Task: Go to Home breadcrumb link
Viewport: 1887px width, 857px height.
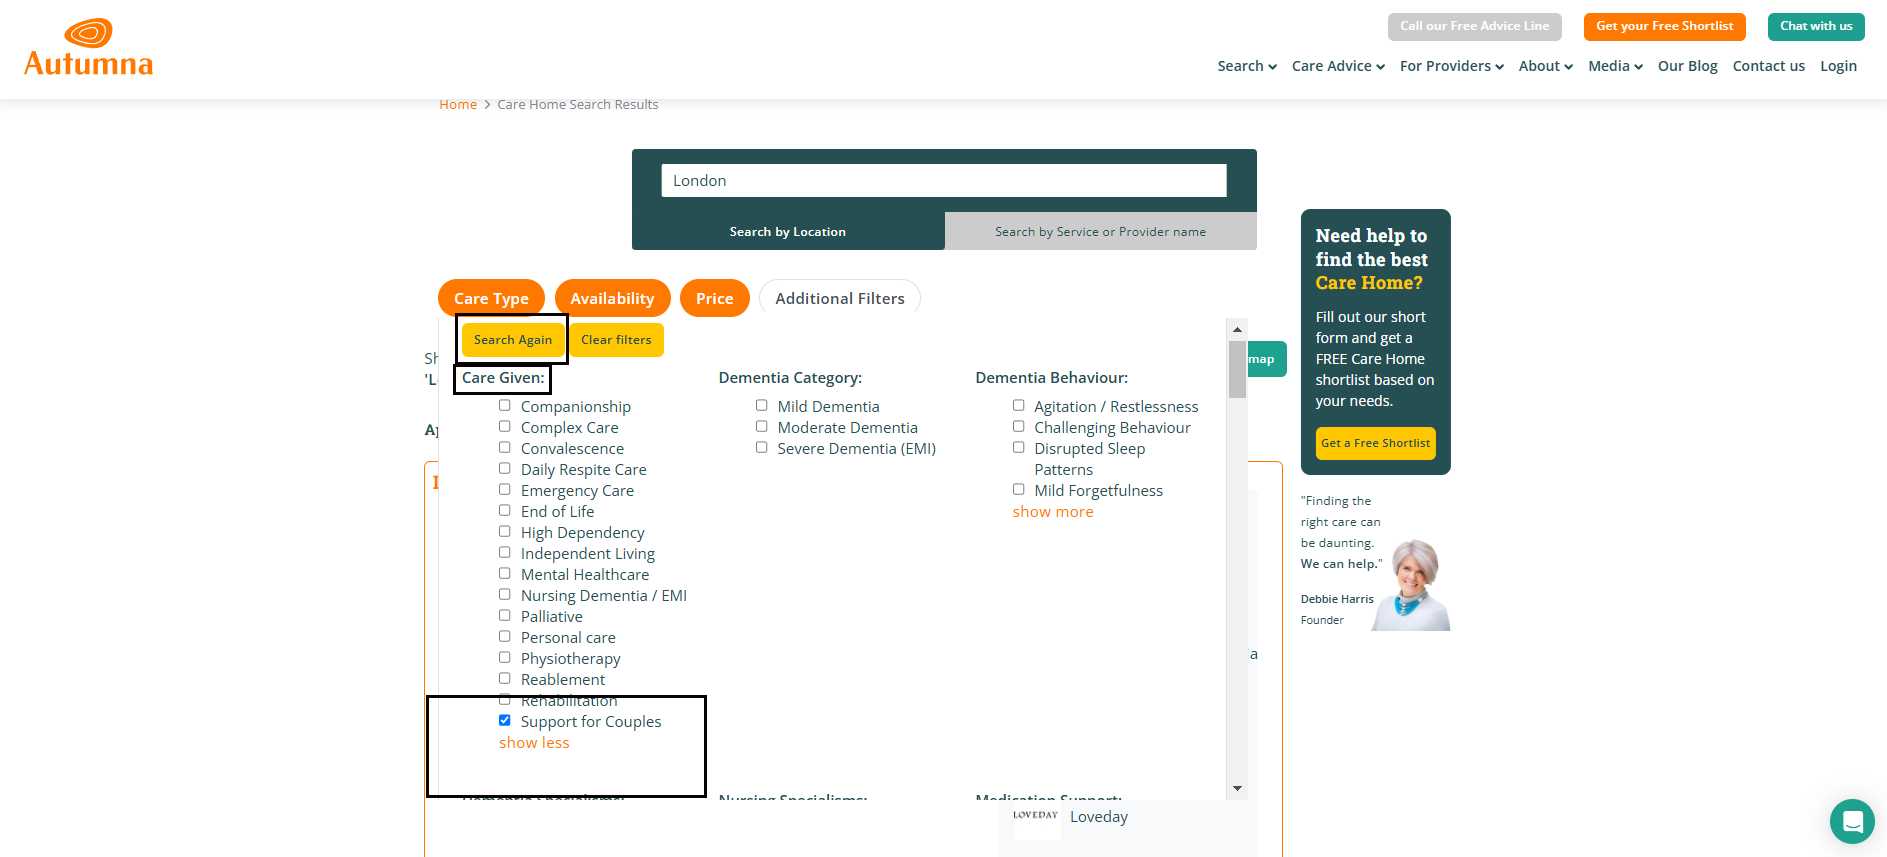Action: tap(458, 104)
